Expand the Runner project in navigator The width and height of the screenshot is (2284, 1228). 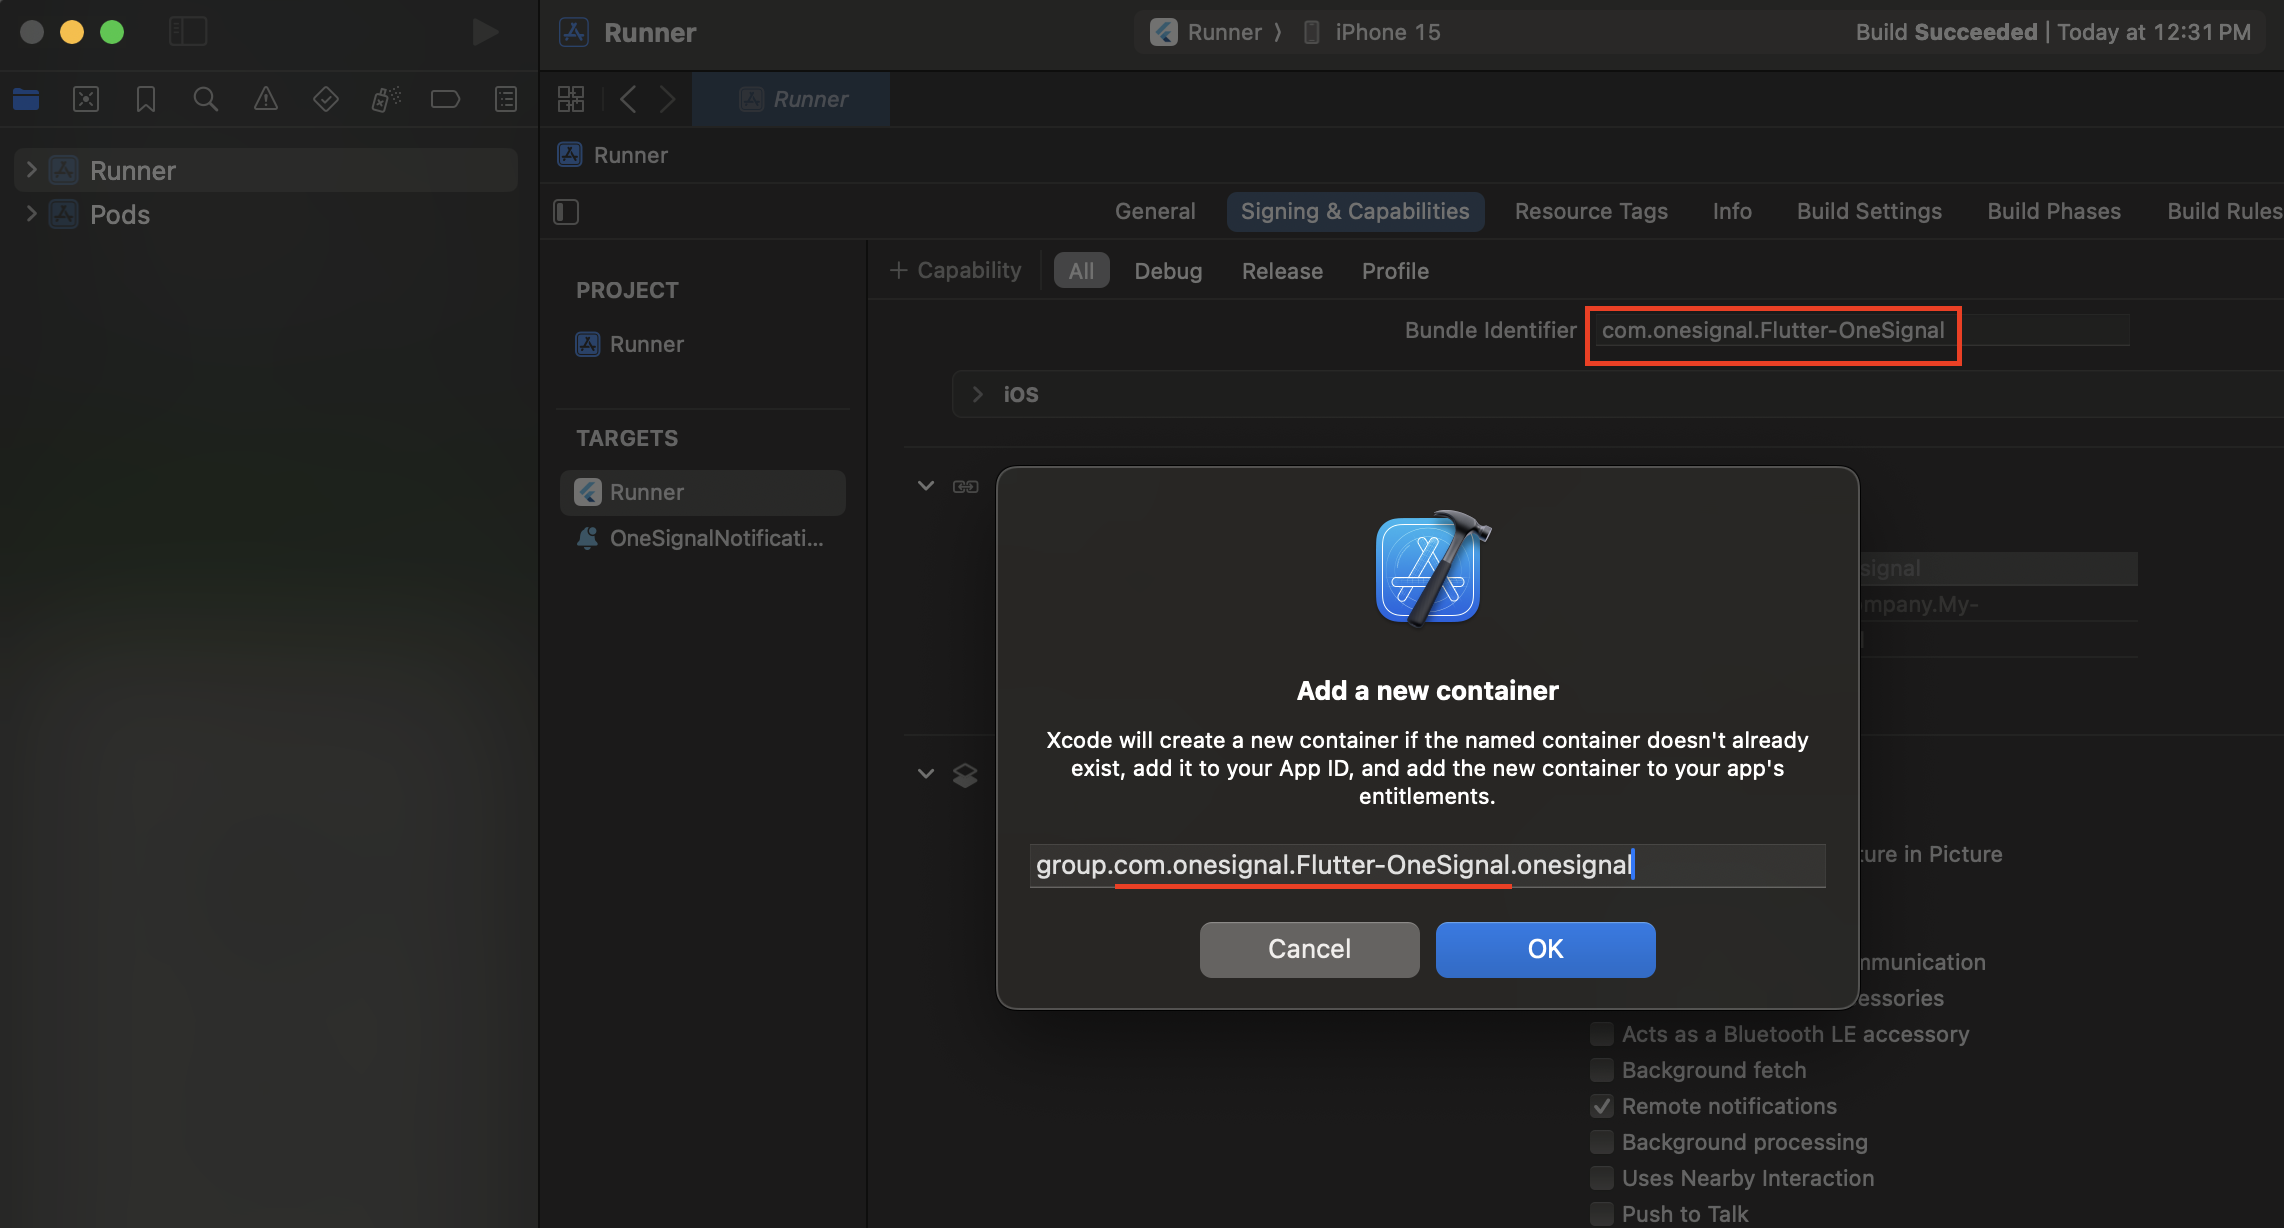point(31,170)
